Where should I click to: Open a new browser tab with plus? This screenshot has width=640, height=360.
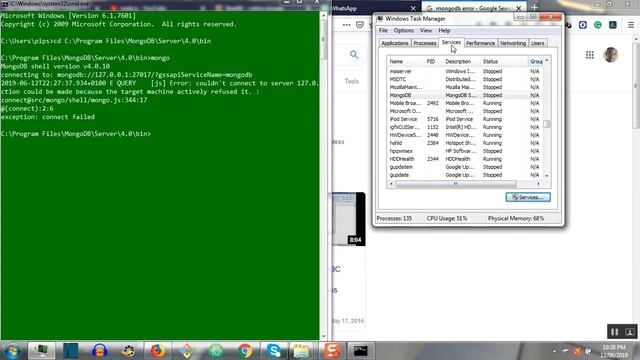(534, 7)
